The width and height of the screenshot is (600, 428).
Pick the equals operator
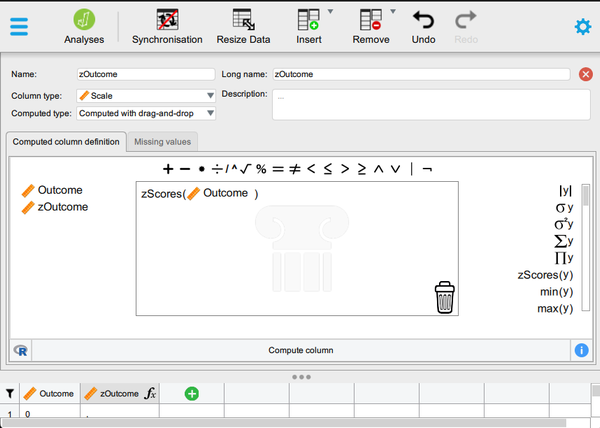click(278, 169)
